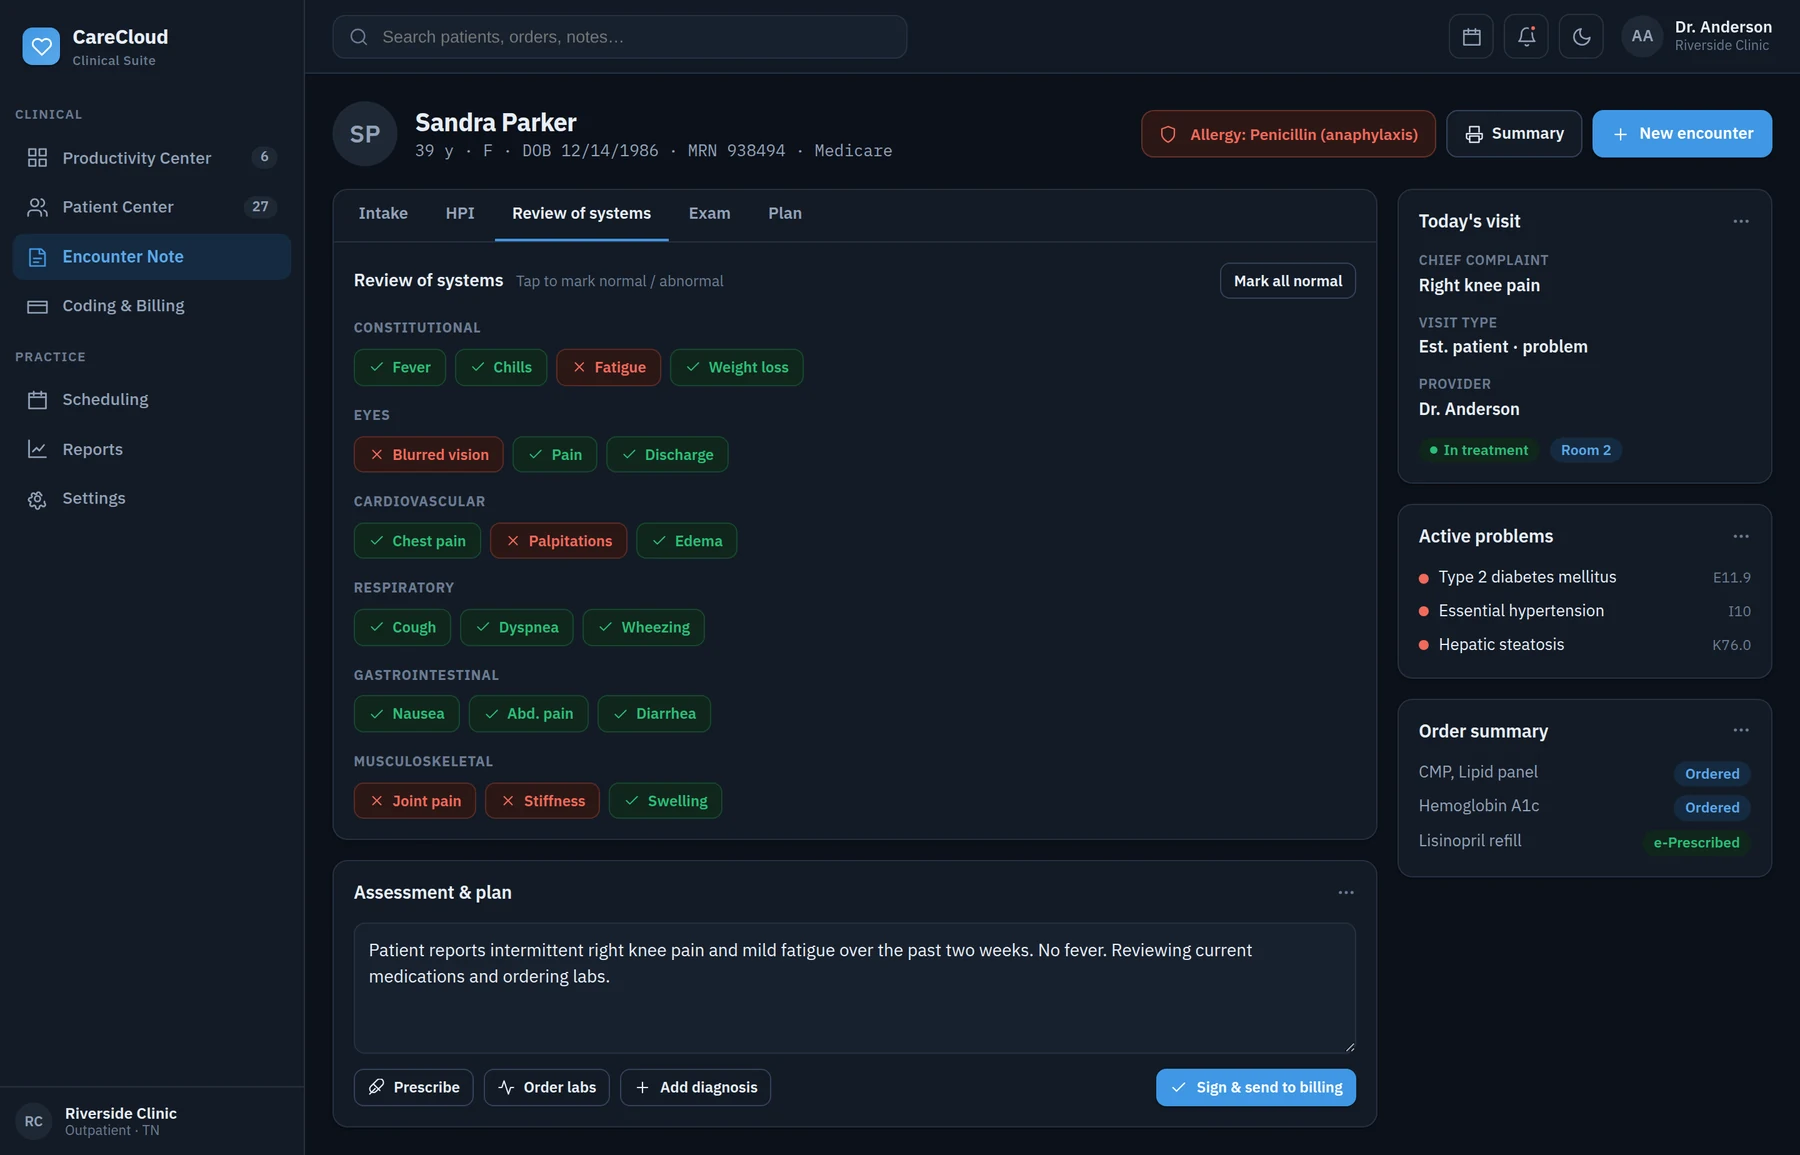The image size is (1800, 1155).
Task: Click the Order labs button
Action: pos(547,1088)
